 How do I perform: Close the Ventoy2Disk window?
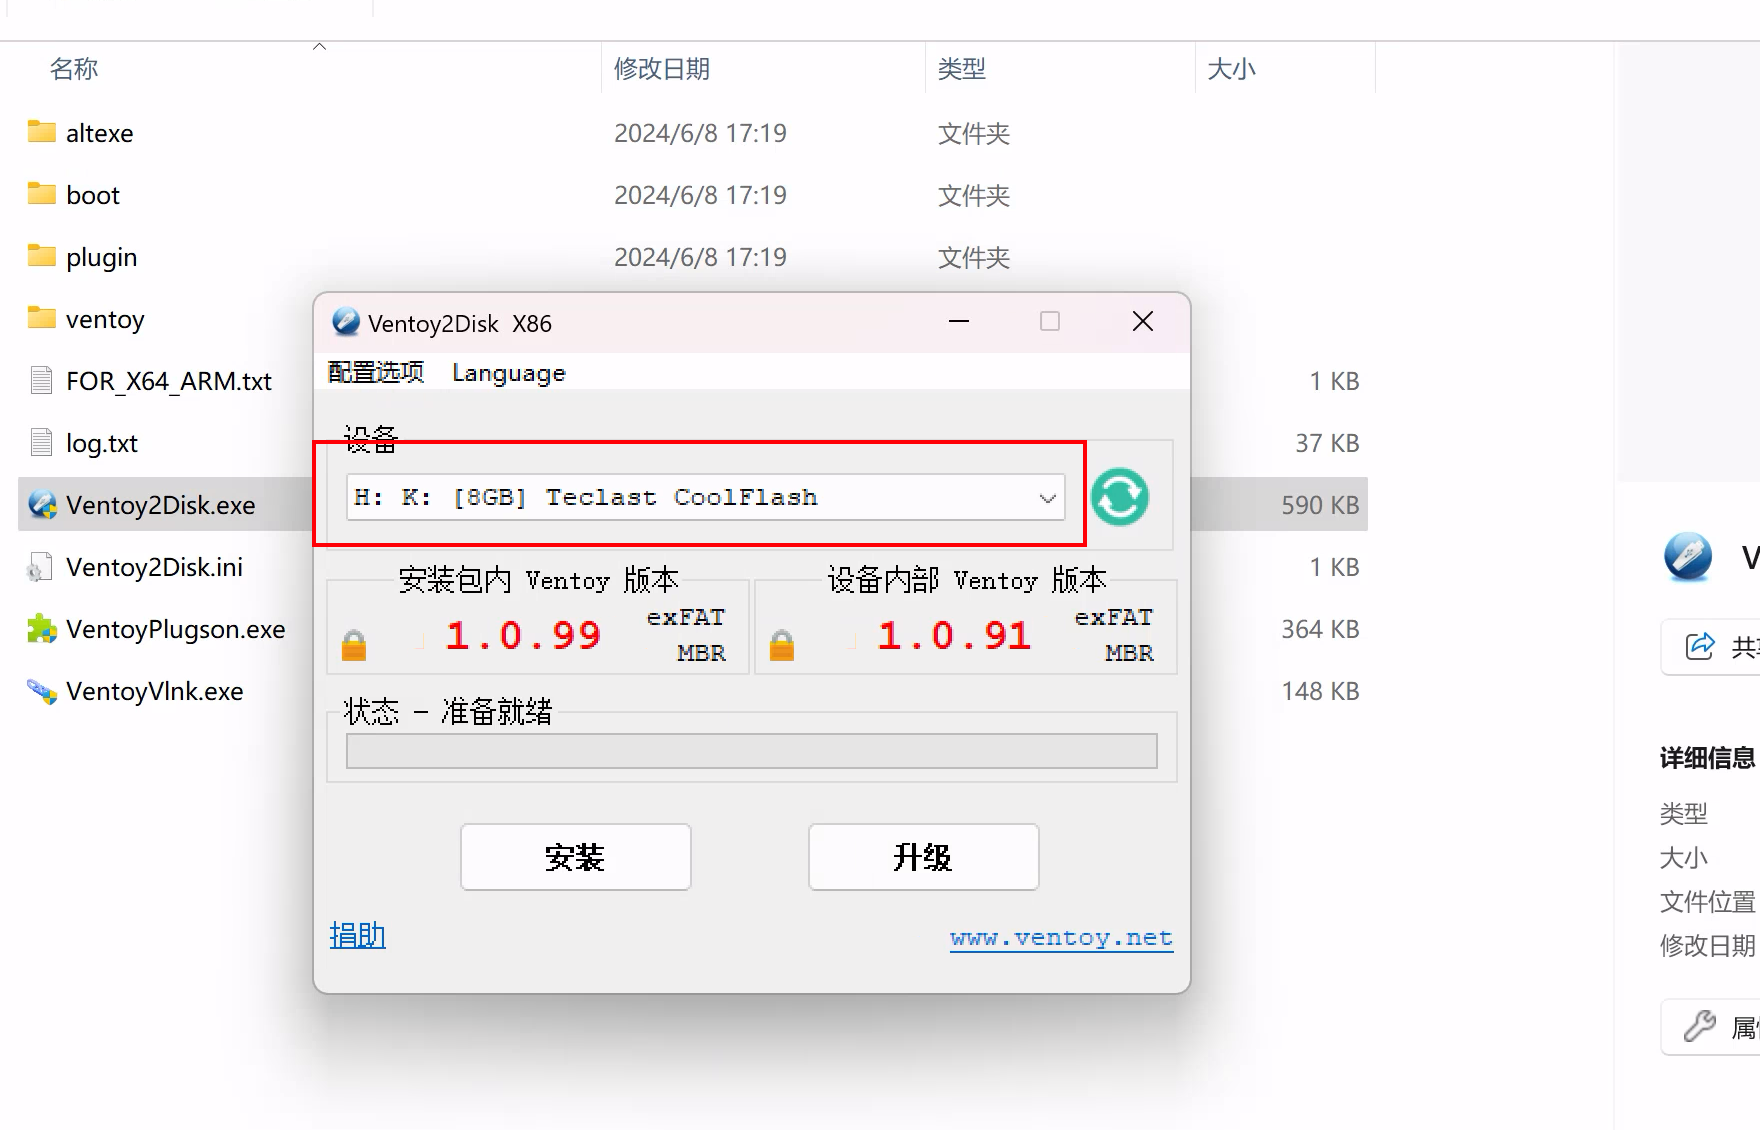(x=1143, y=321)
